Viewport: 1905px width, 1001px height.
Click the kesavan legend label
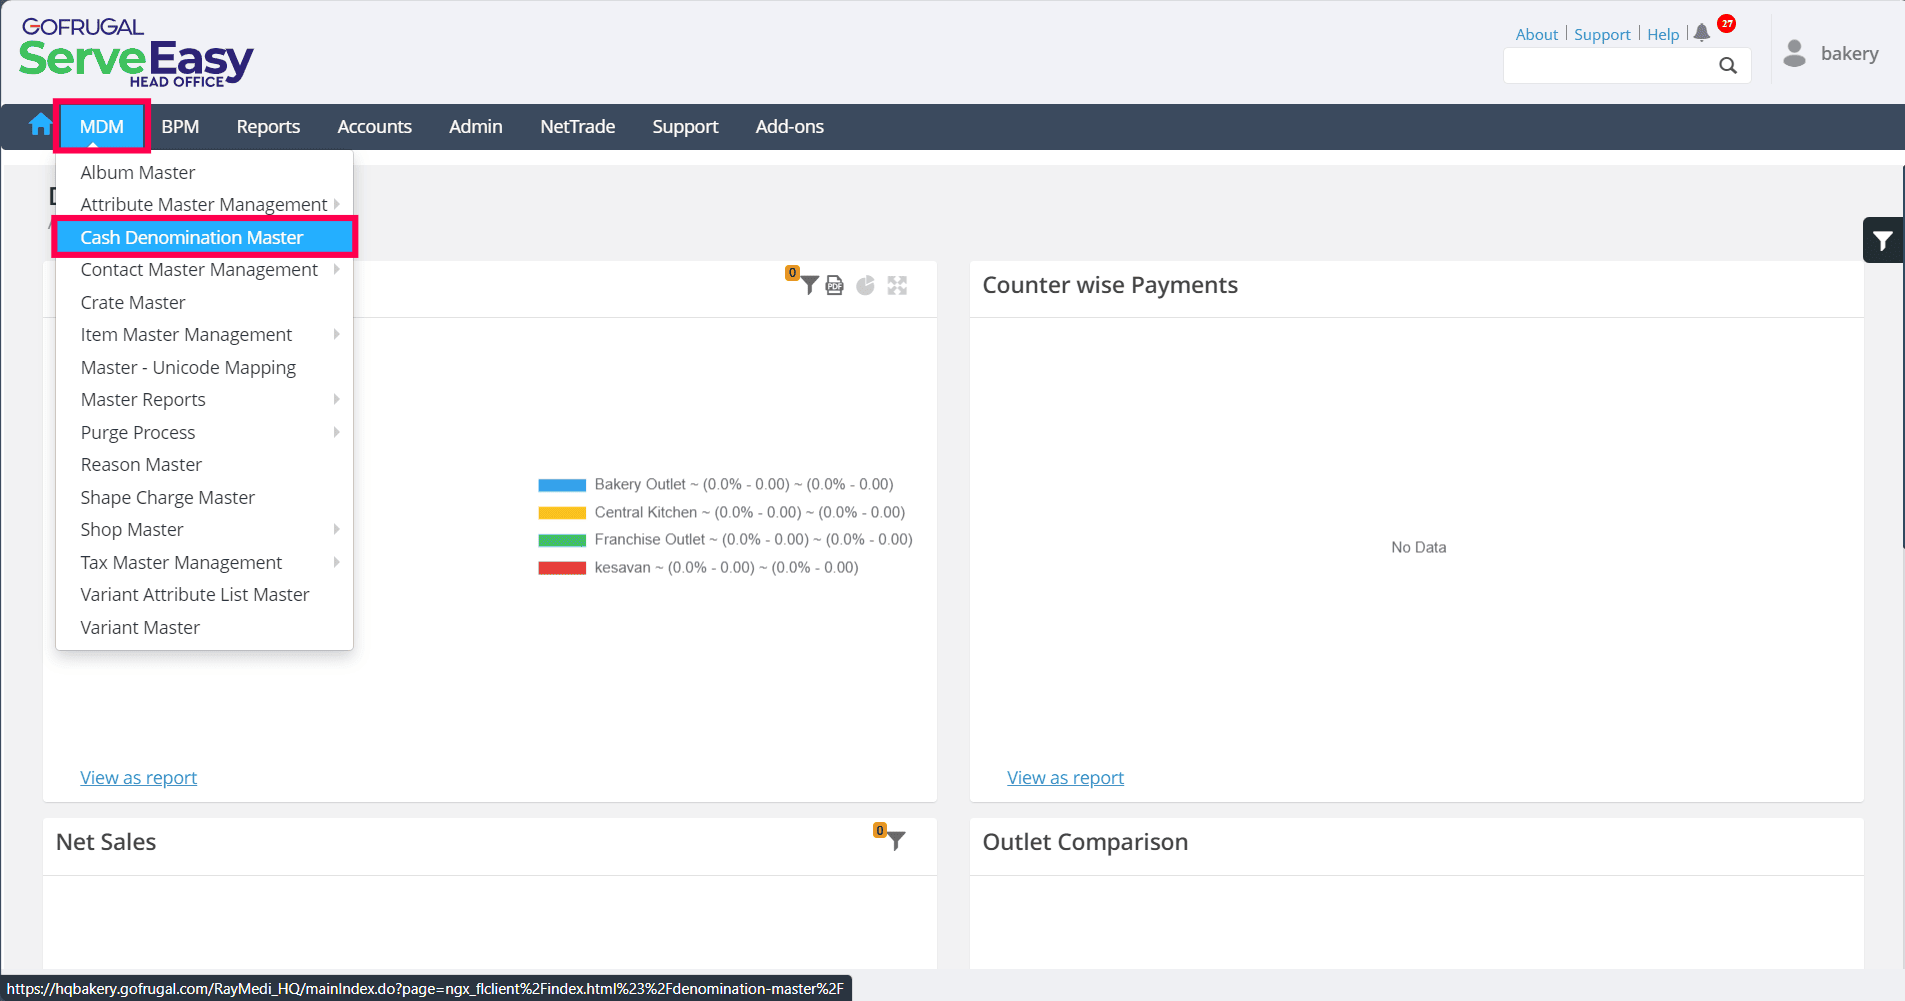[727, 568]
